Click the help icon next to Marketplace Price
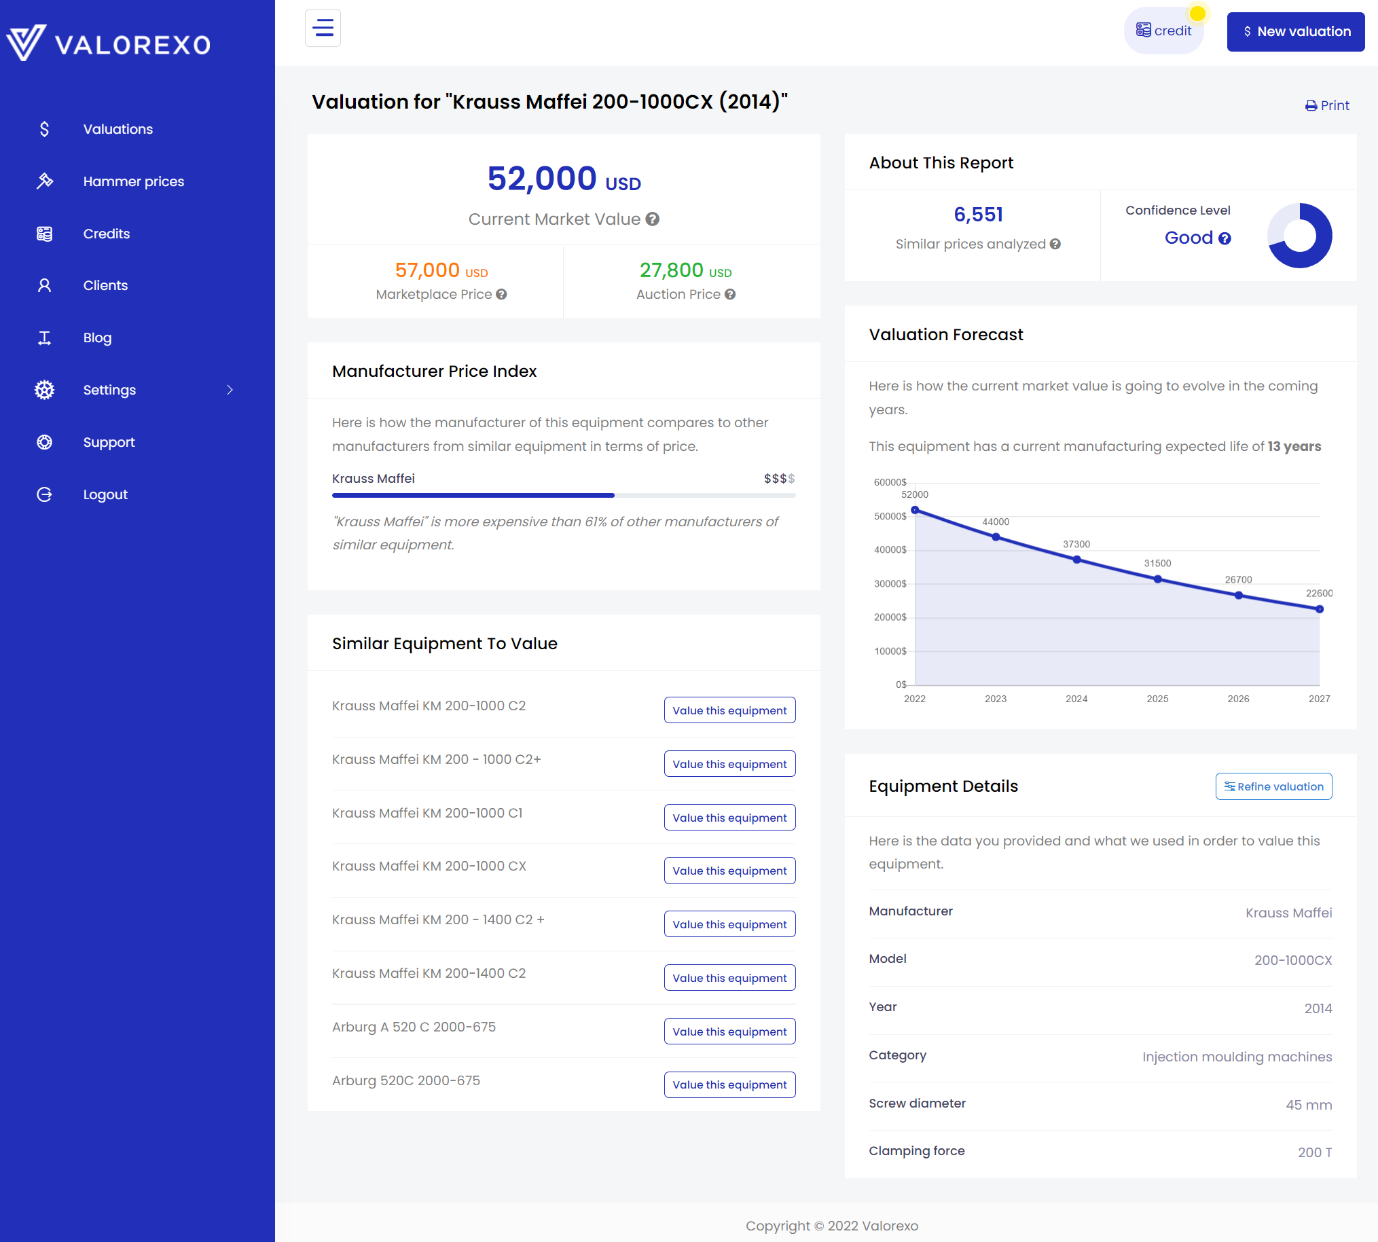The height and width of the screenshot is (1242, 1378). pyautogui.click(x=501, y=294)
